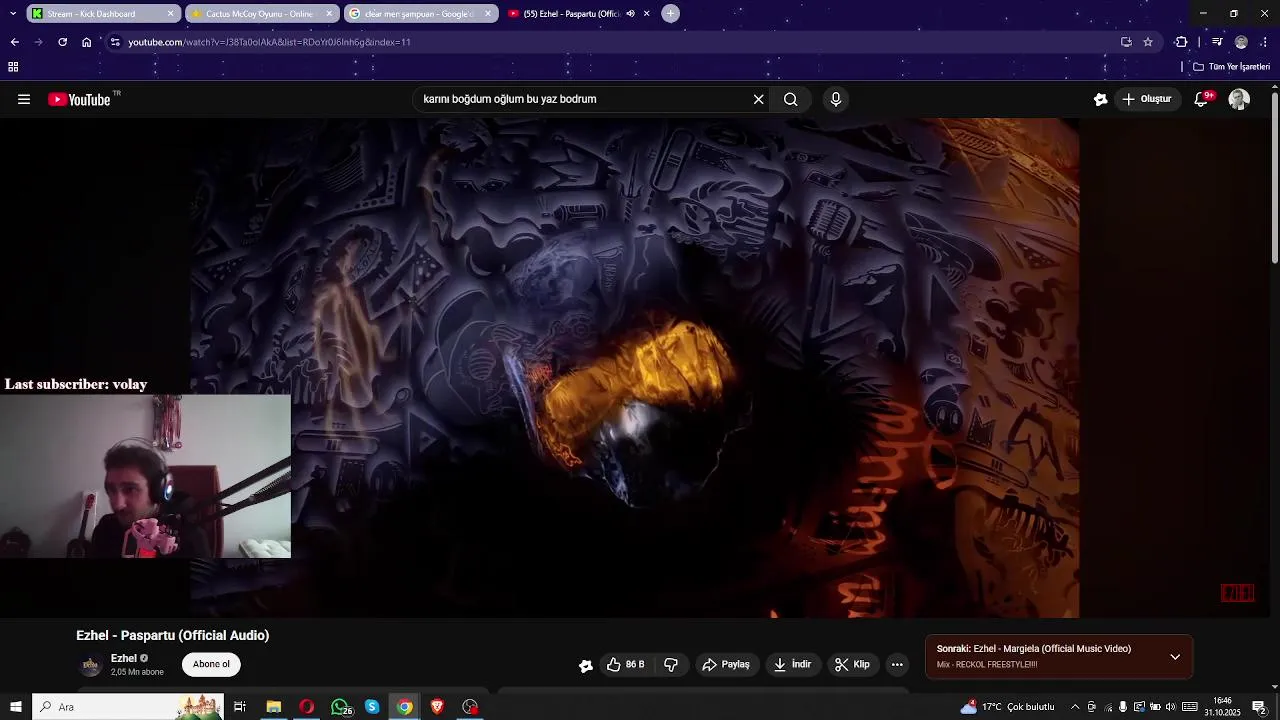Switch to the Cactus McCoy Oyunu tab
The image size is (1280, 720).
click(x=260, y=14)
